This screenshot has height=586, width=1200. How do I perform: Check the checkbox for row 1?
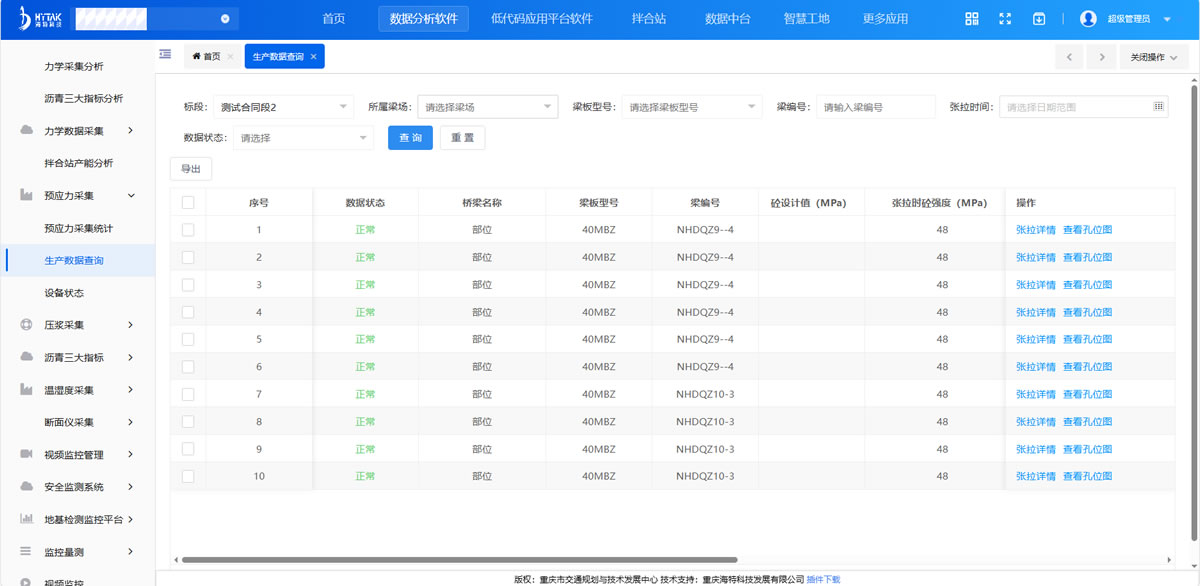click(x=188, y=230)
